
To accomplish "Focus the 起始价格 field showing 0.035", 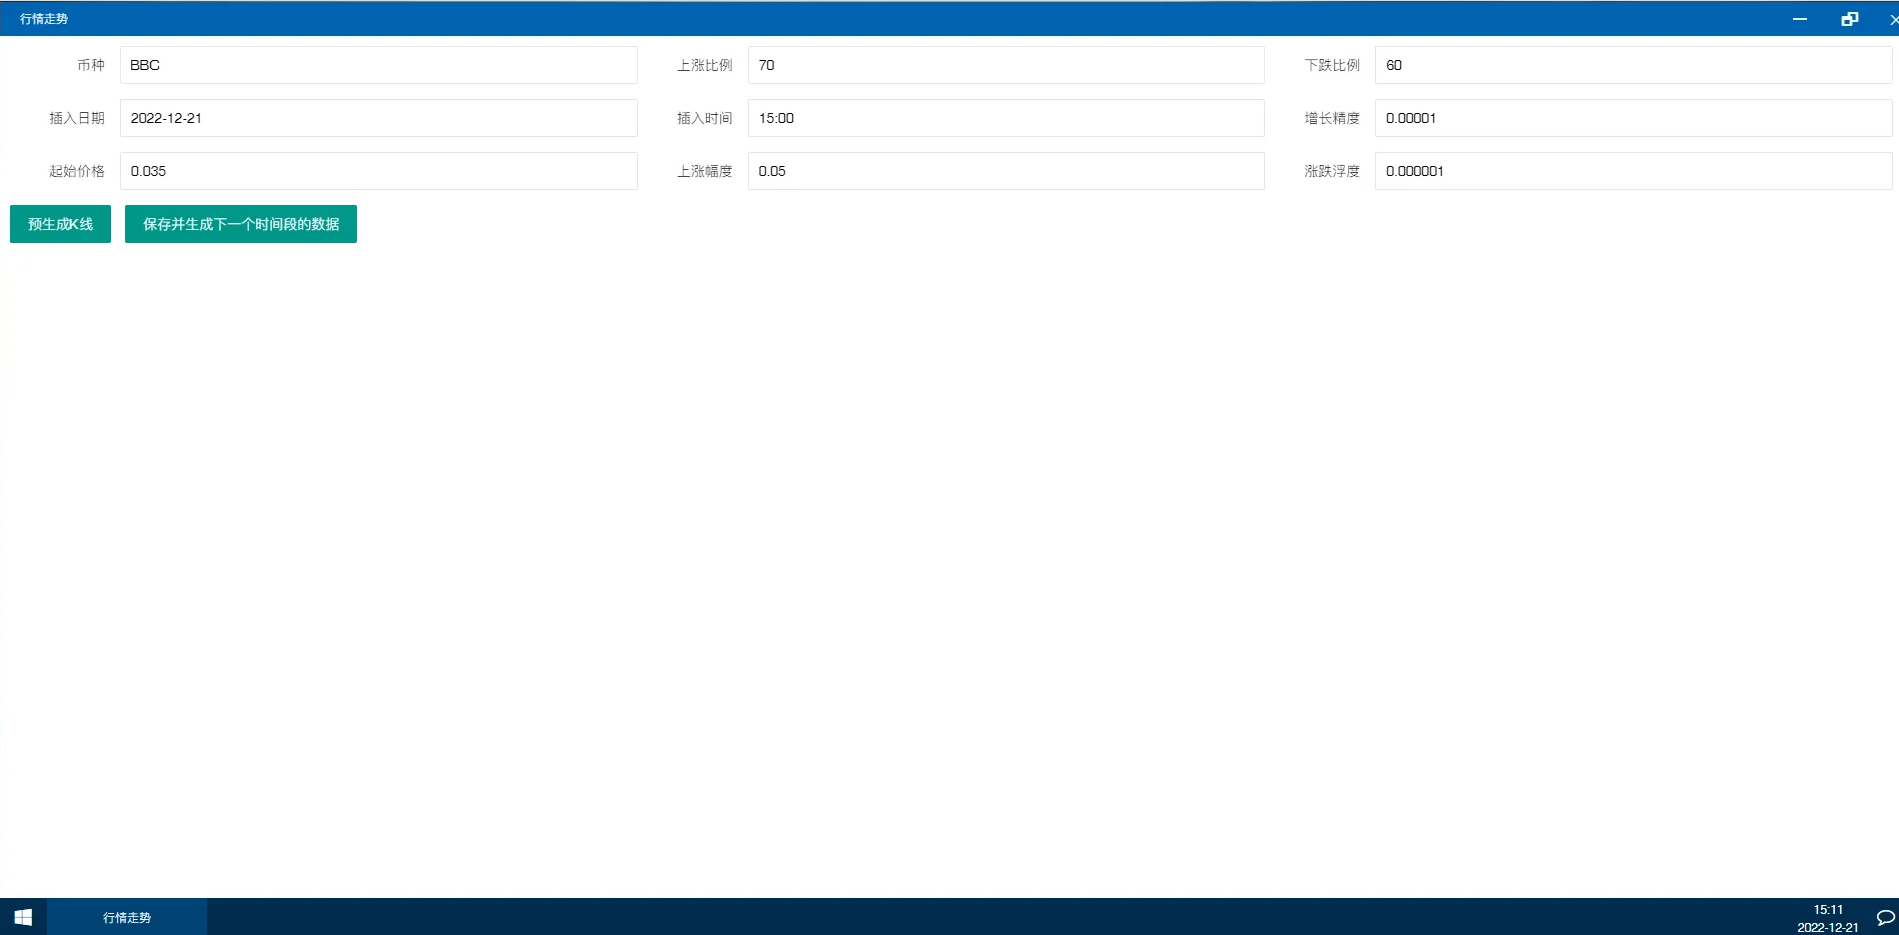I will [378, 171].
